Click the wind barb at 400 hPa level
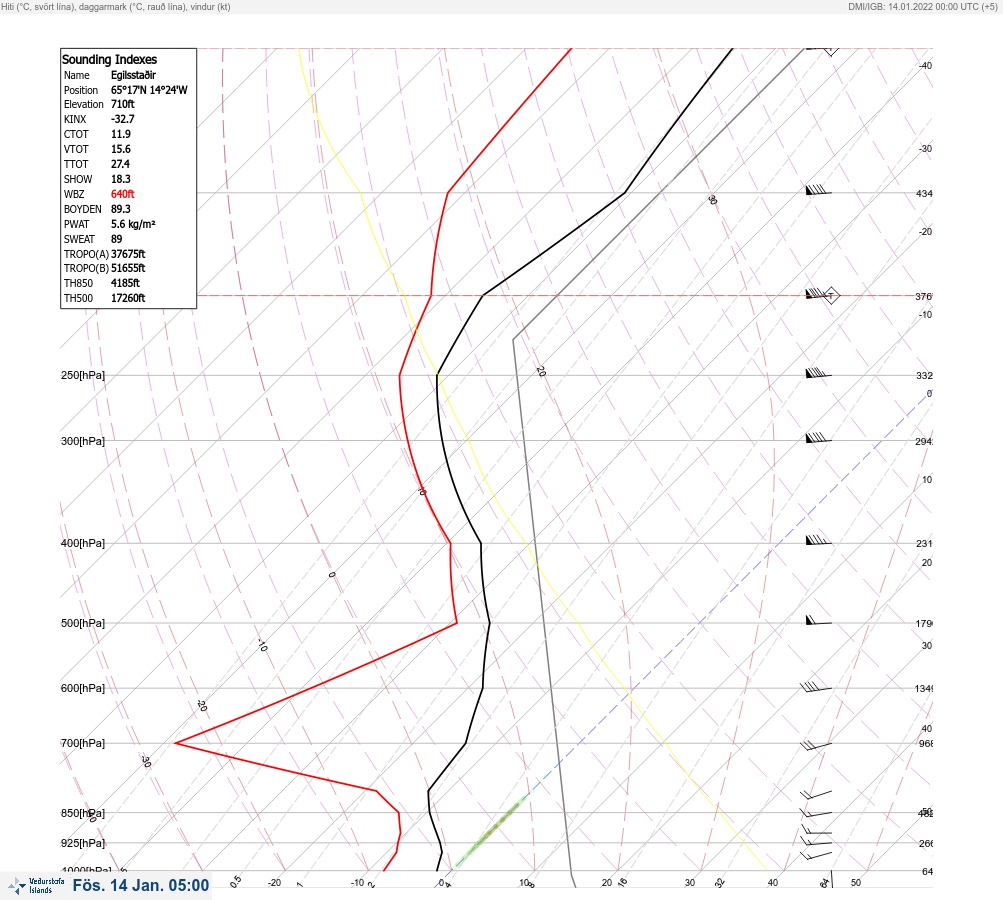 coord(818,541)
